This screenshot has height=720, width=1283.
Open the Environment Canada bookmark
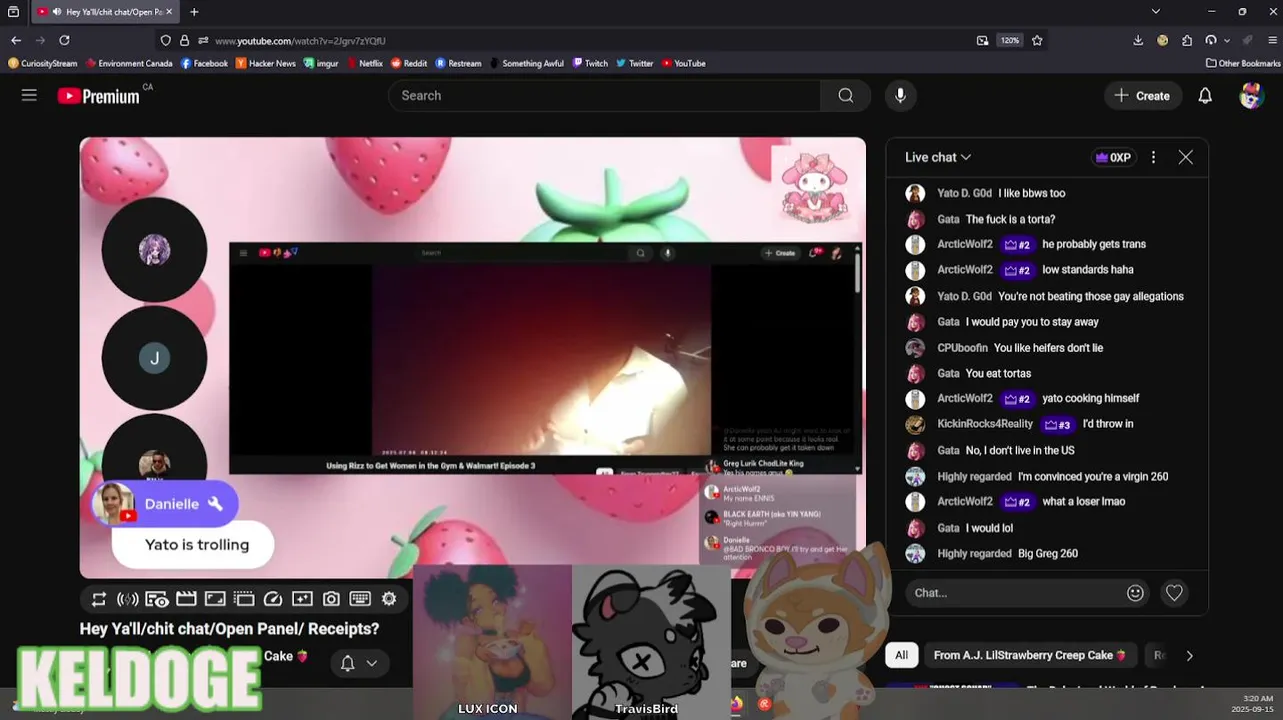(130, 63)
